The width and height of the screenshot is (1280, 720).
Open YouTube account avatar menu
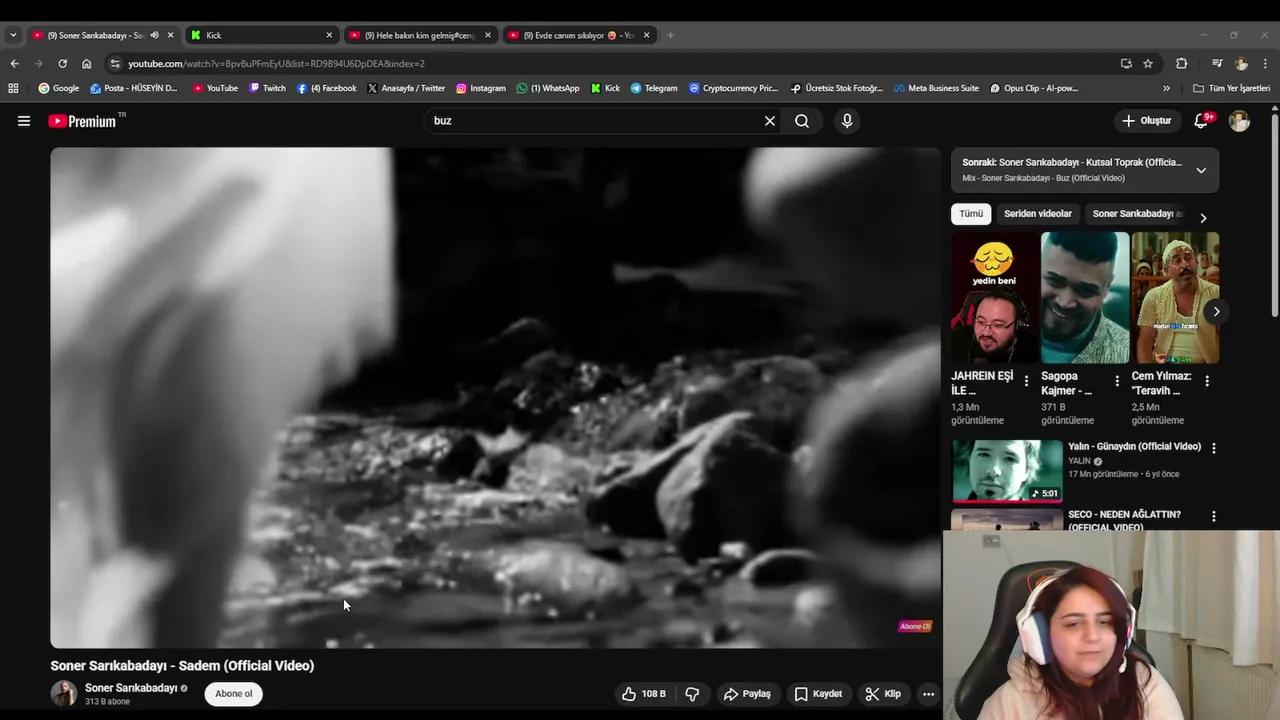[x=1239, y=121]
